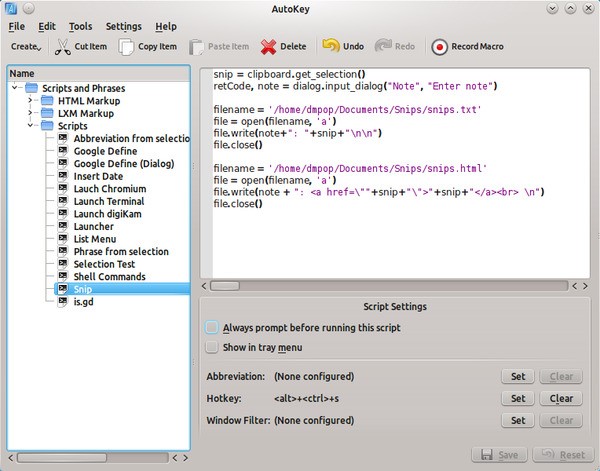Toggle Show in tray menu checkbox
Viewport: 600px width, 471px height.
pos(211,347)
